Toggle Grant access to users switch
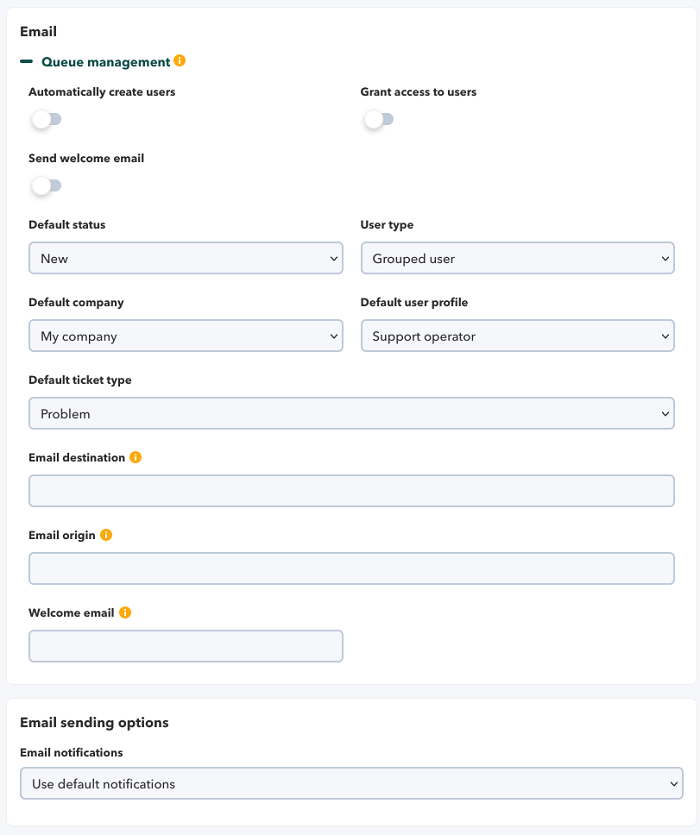Screen dimensions: 700x835 tap(378, 120)
